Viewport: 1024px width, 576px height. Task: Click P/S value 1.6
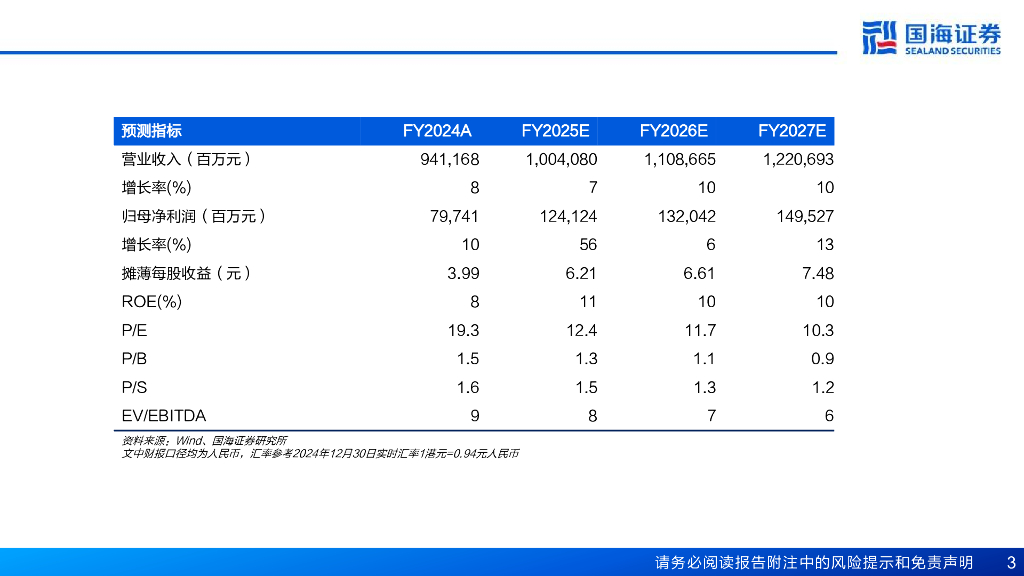pos(468,387)
